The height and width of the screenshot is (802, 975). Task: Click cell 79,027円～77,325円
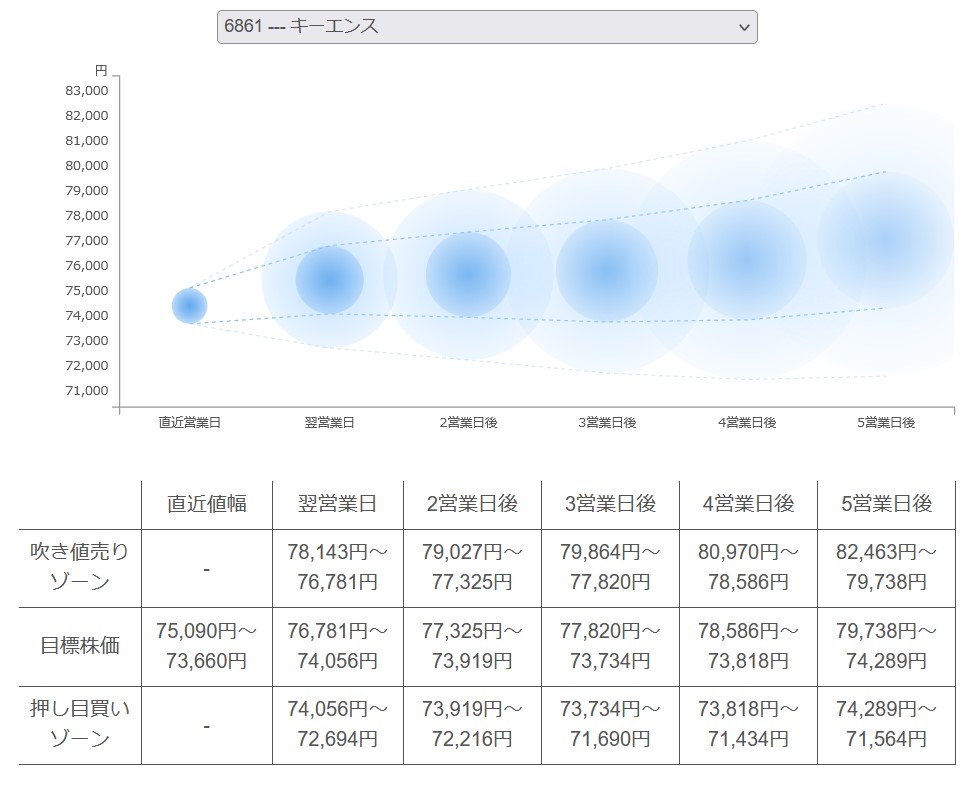(472, 566)
